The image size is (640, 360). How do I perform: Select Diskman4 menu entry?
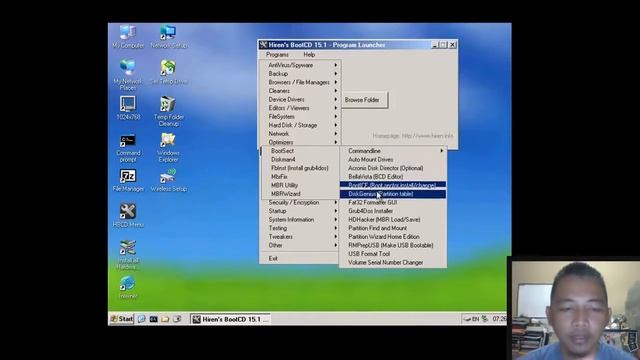tap(300, 159)
